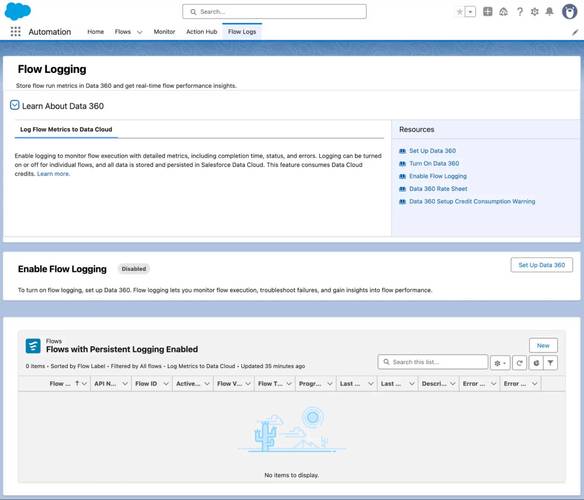Image resolution: width=584 pixels, height=500 pixels.
Task: Open Descri... column actions chevron
Action: [453, 383]
